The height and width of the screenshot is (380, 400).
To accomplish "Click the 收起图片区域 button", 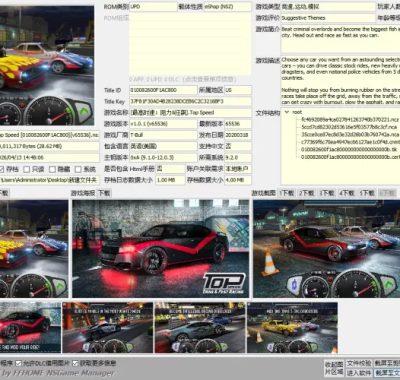I will point(334,368).
